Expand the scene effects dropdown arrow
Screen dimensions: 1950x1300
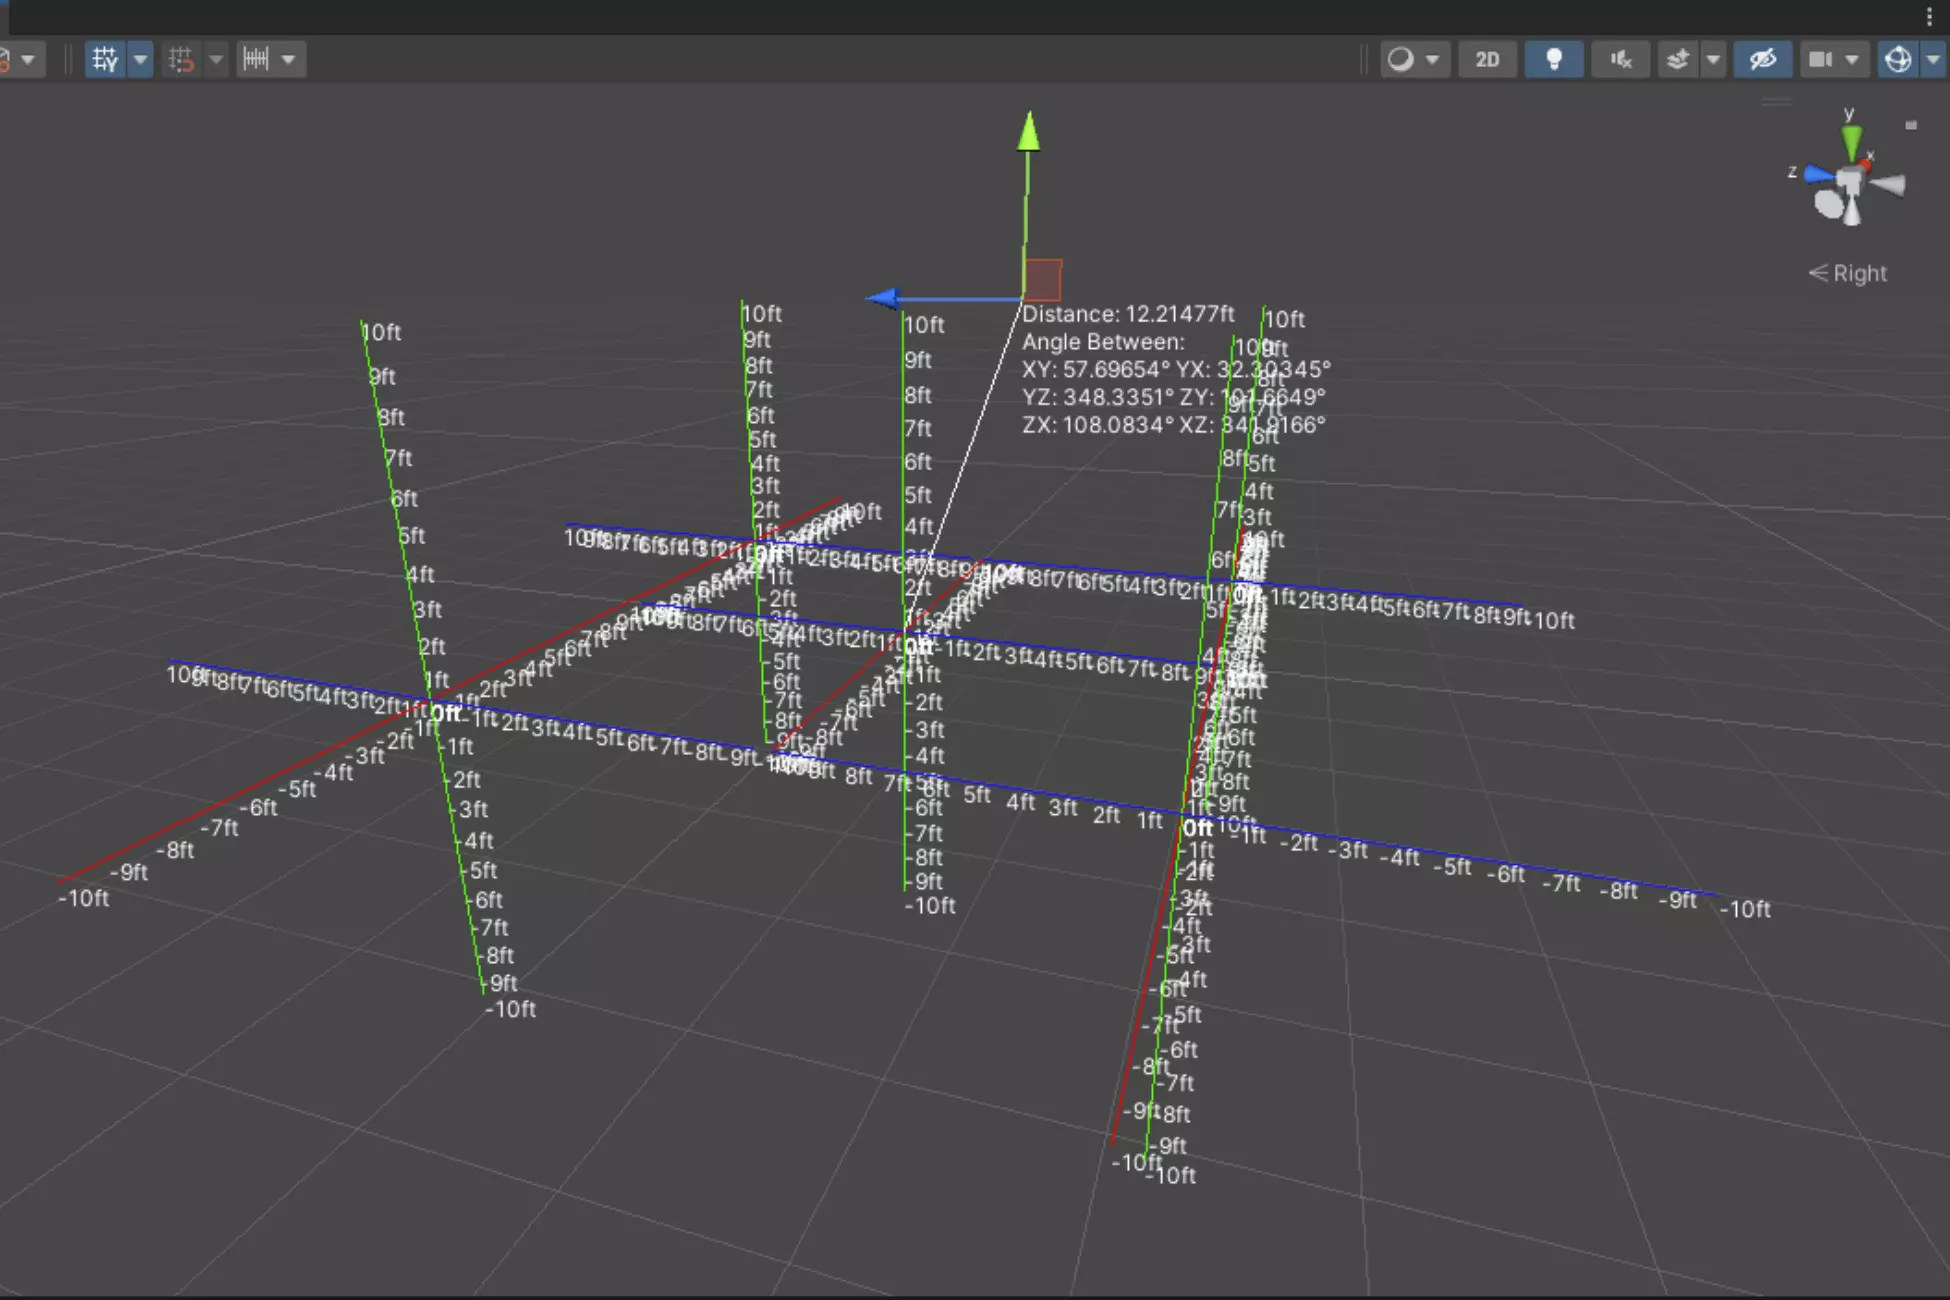[x=1713, y=59]
